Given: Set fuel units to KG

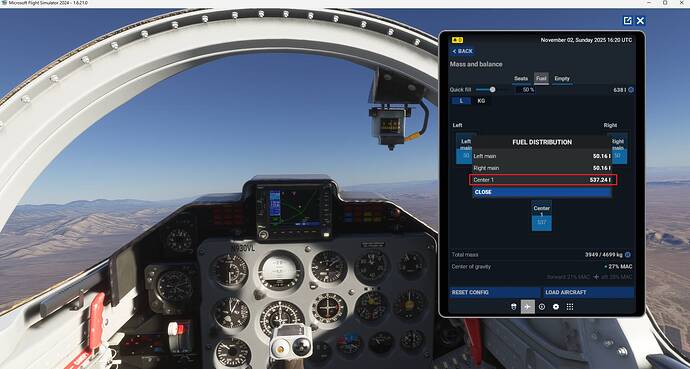Looking at the screenshot, I should click(481, 101).
